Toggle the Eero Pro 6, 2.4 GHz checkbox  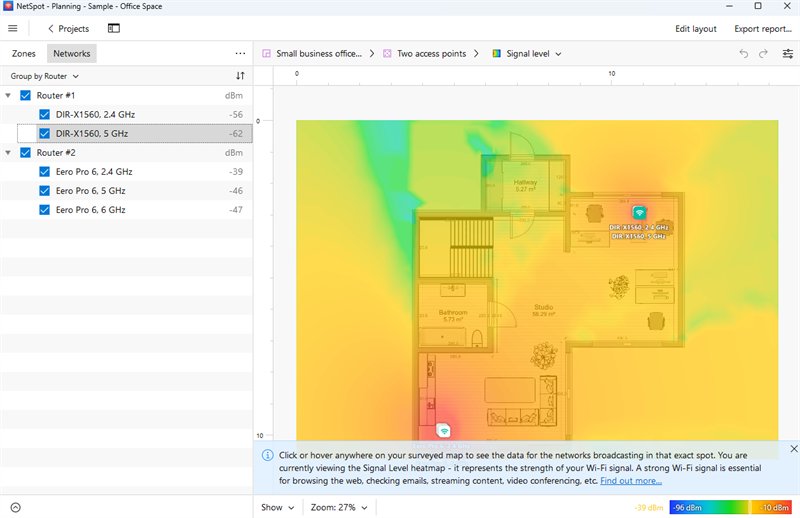point(44,172)
